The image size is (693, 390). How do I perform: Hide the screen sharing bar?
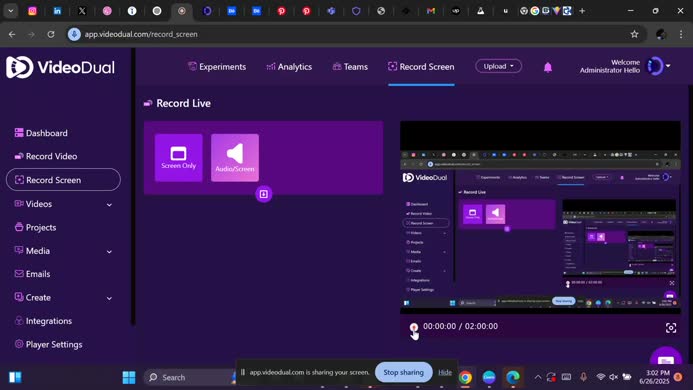[x=445, y=372]
